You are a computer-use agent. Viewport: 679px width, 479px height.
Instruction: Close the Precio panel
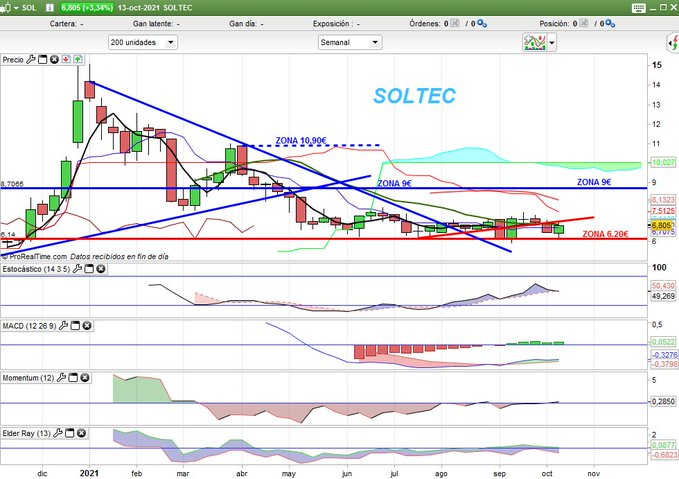[54, 60]
